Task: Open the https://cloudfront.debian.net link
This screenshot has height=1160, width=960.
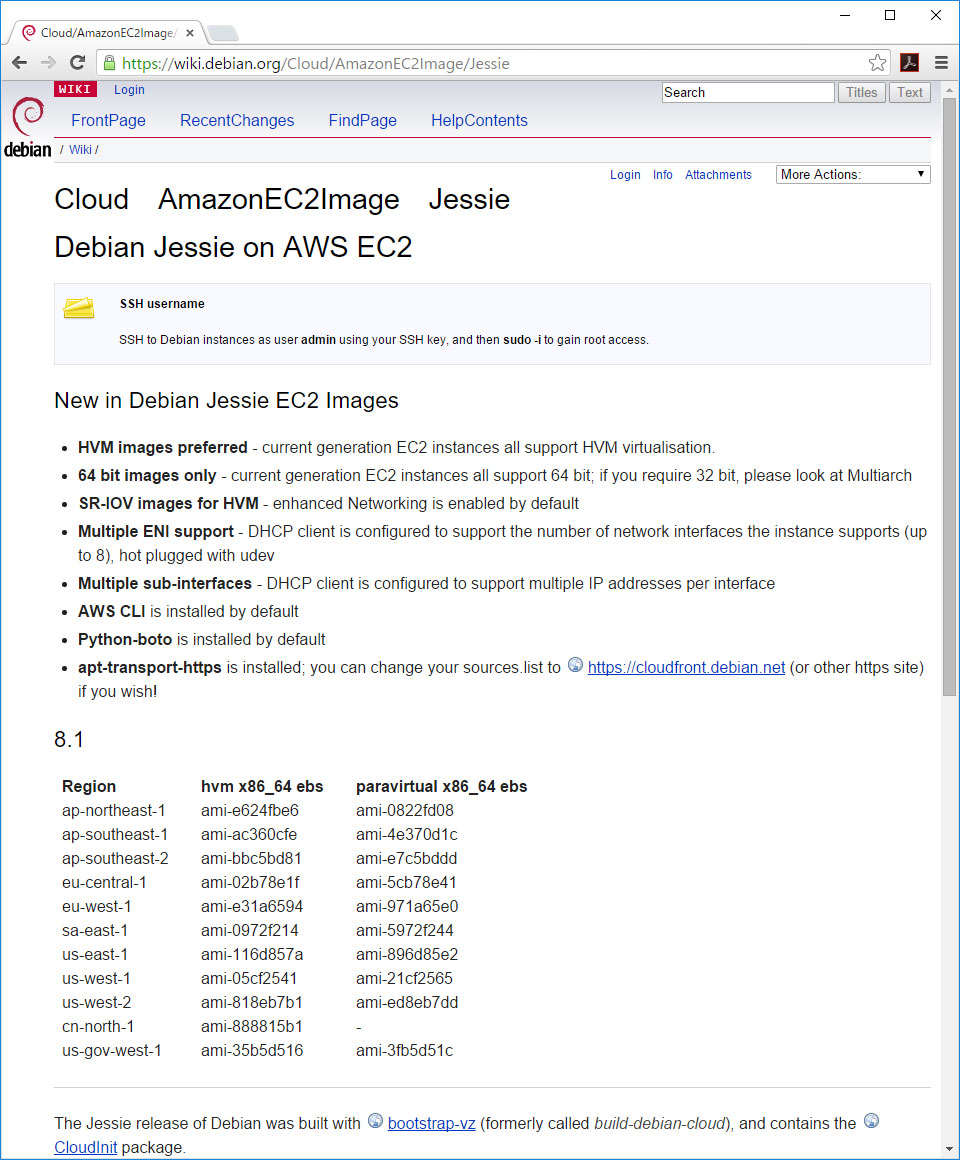Action: [x=686, y=667]
